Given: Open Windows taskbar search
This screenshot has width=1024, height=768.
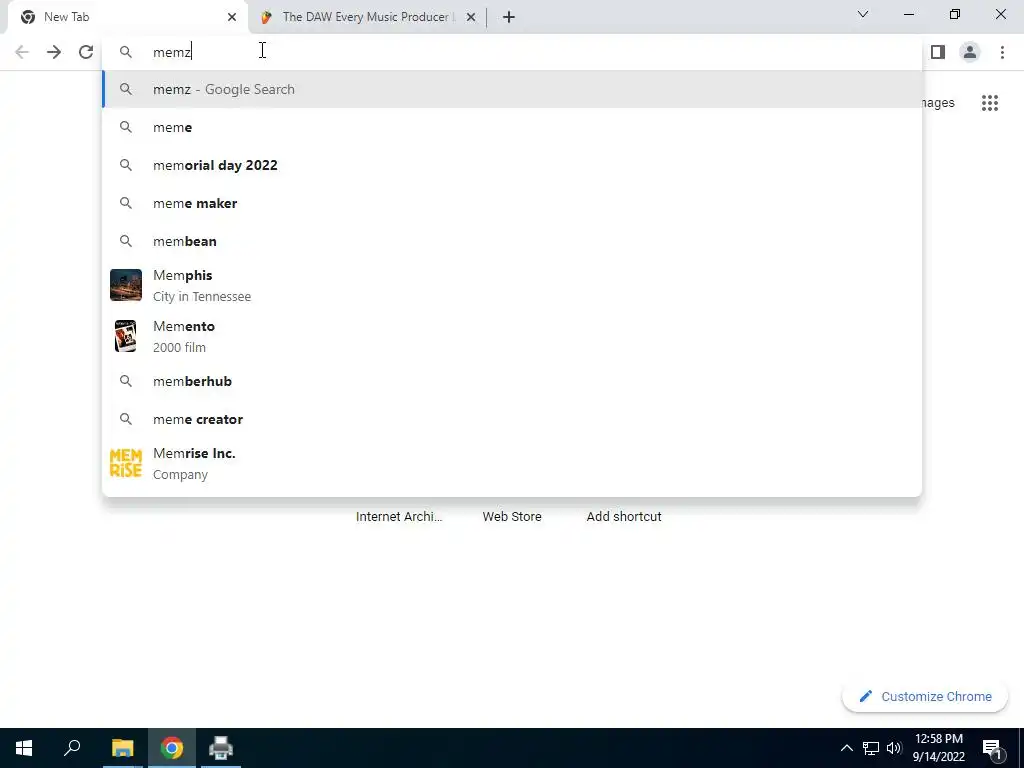Looking at the screenshot, I should click(72, 748).
